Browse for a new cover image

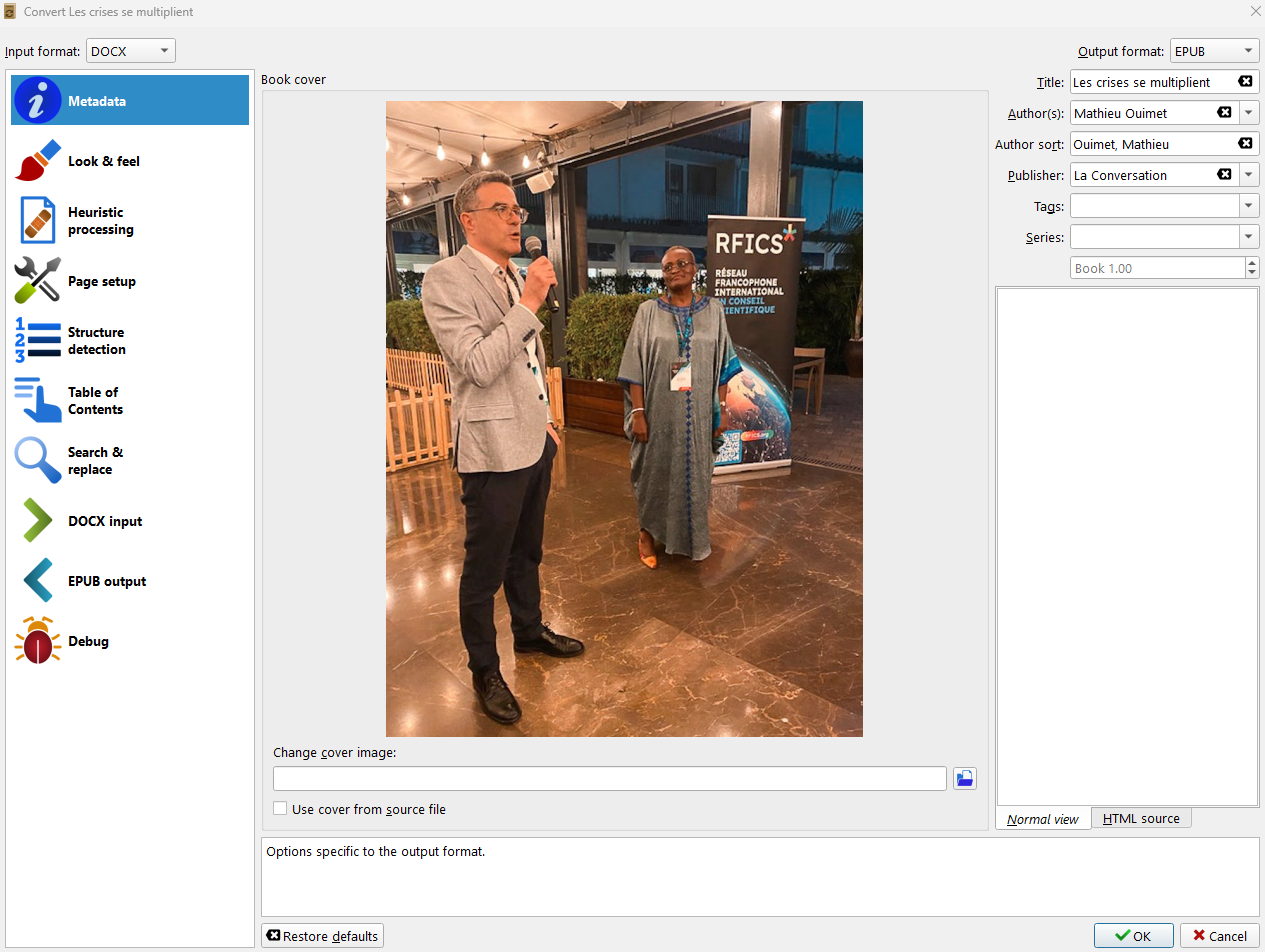coord(964,778)
